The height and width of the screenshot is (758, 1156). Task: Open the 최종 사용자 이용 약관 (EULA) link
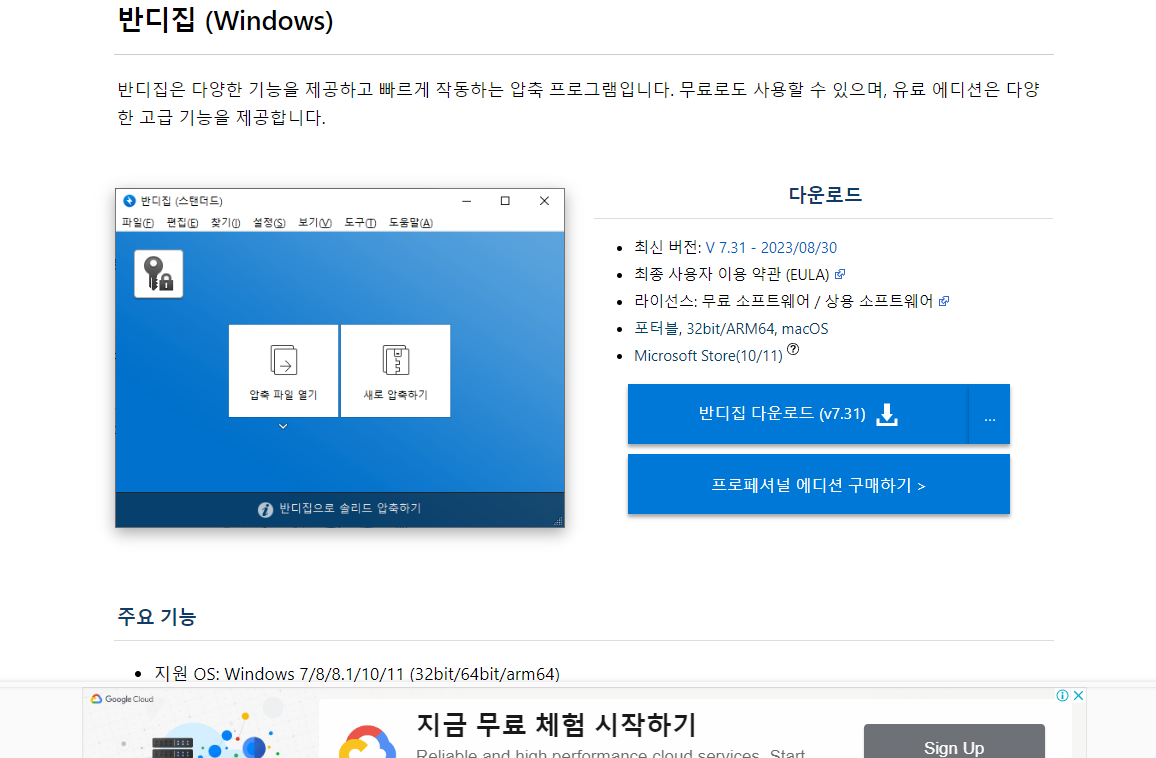coord(731,274)
